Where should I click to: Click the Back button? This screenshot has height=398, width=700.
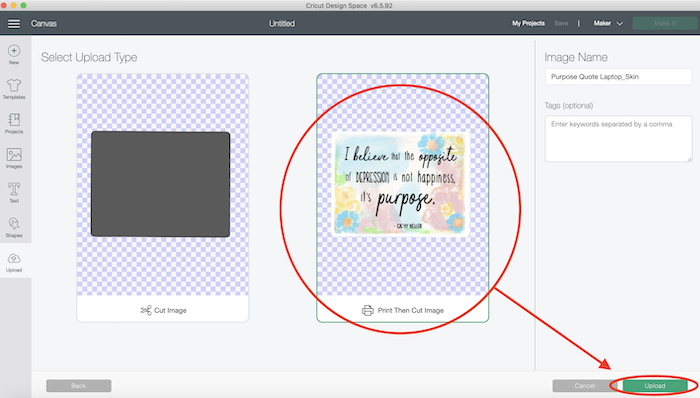click(79, 386)
